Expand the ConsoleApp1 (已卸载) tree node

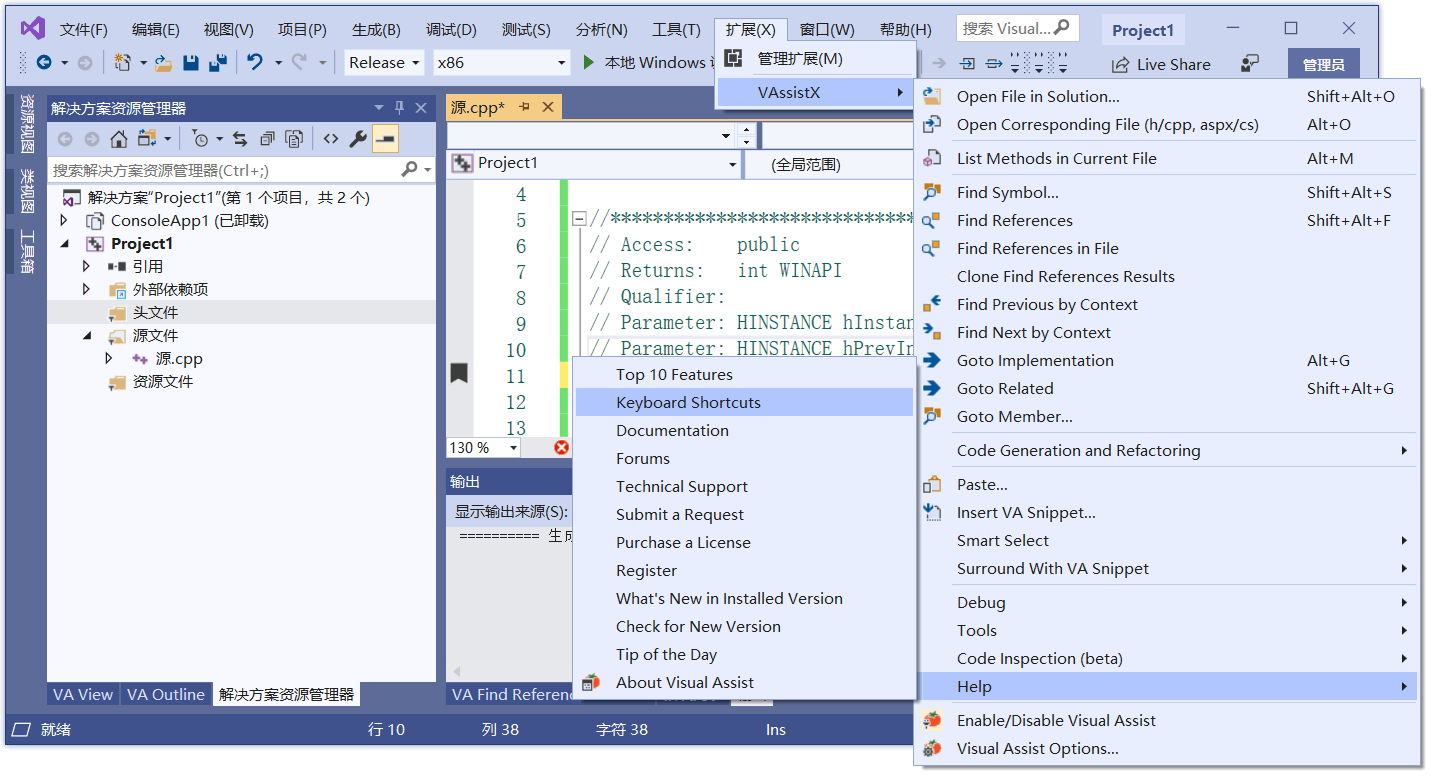pyautogui.click(x=65, y=221)
